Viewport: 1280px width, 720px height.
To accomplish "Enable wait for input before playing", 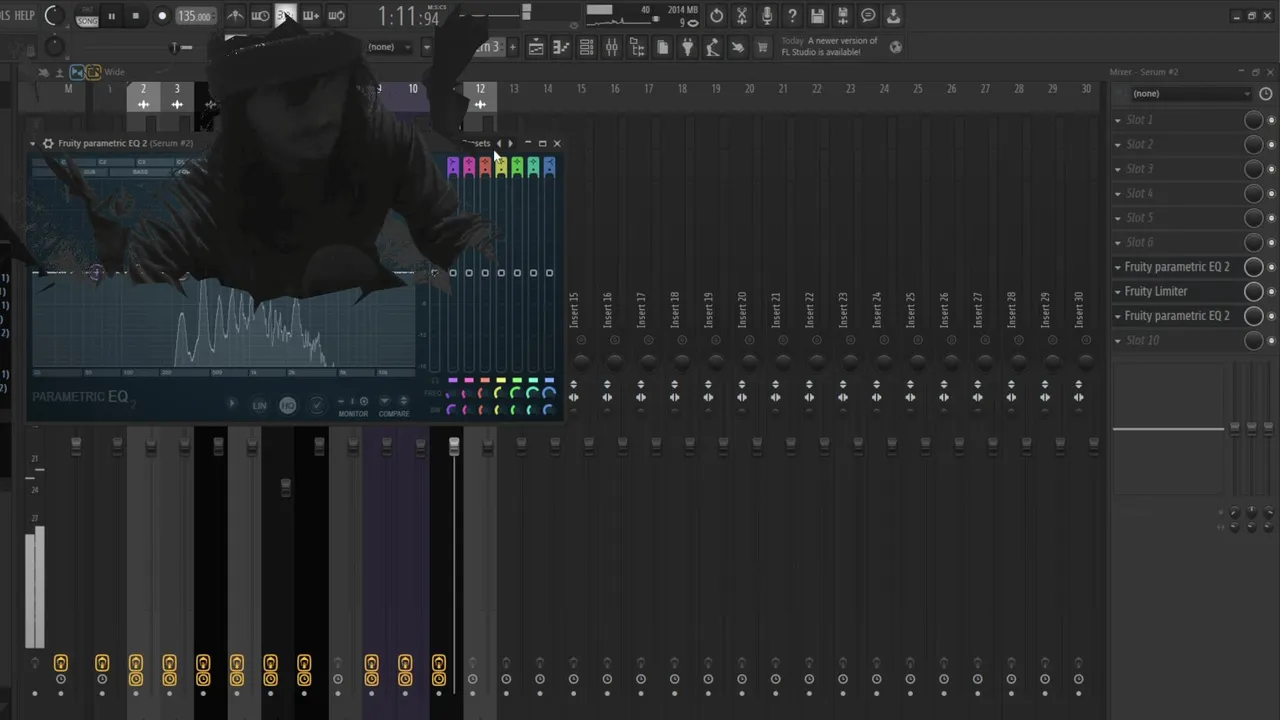I will point(260,15).
